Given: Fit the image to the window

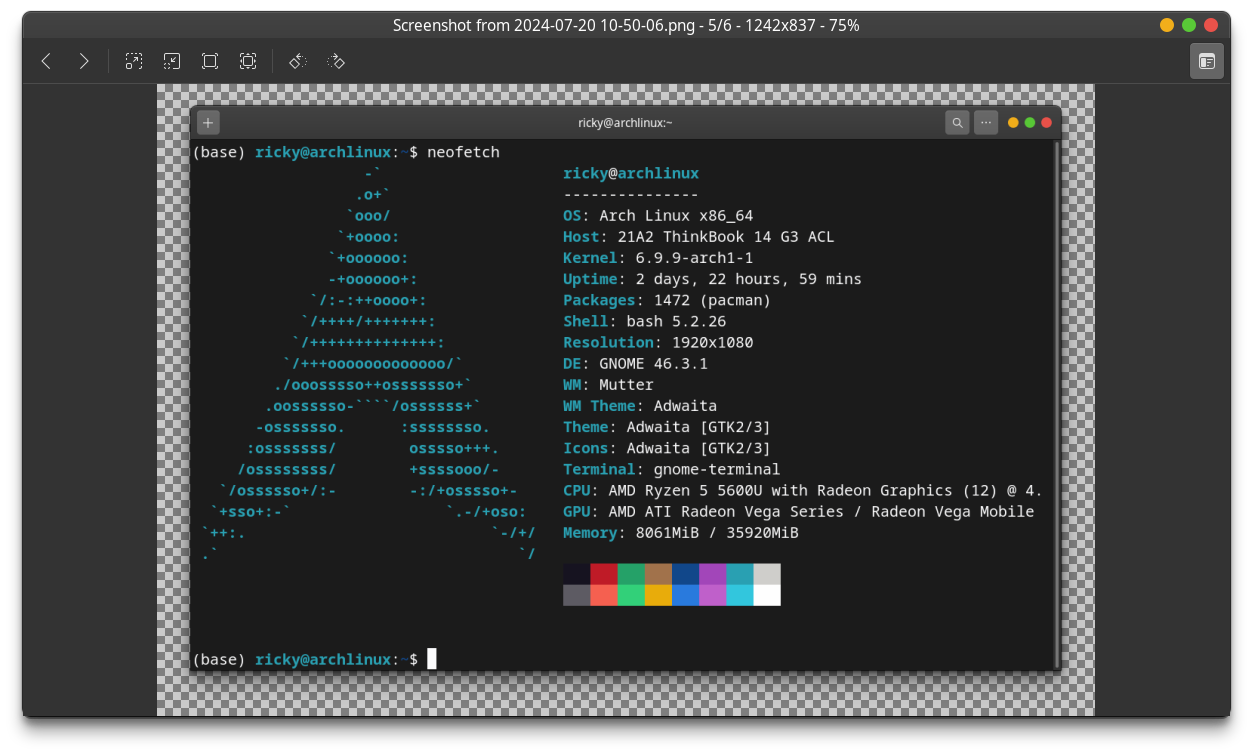Looking at the screenshot, I should [248, 61].
